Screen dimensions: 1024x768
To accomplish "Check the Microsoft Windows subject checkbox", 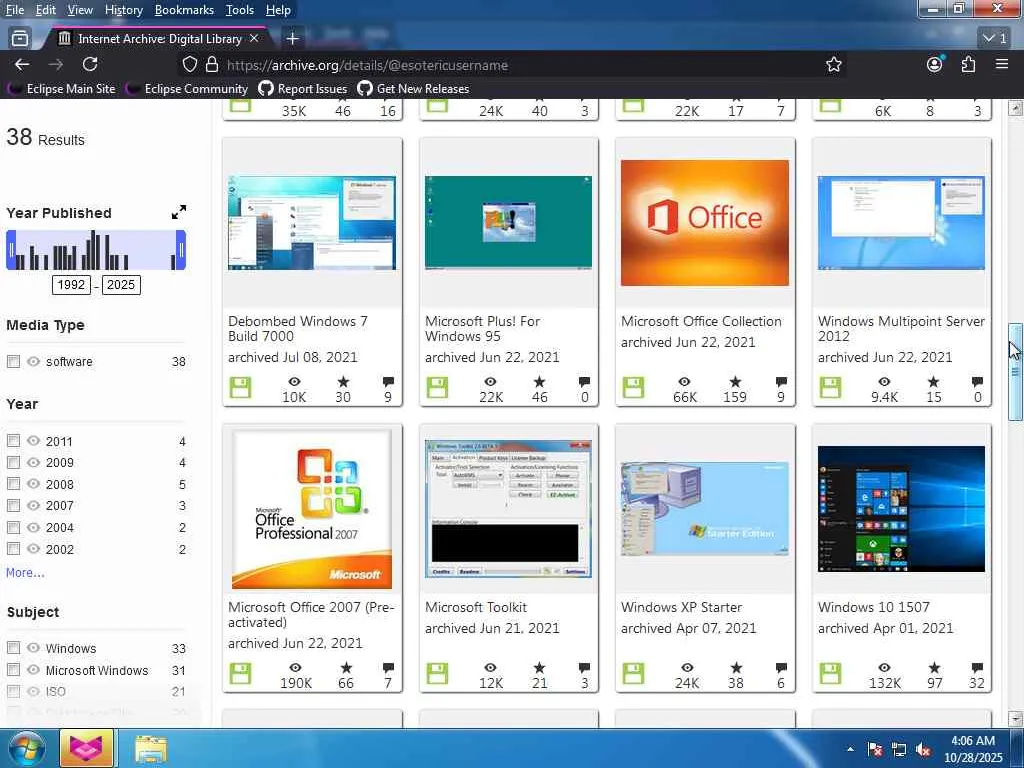I will pyautogui.click(x=13, y=669).
